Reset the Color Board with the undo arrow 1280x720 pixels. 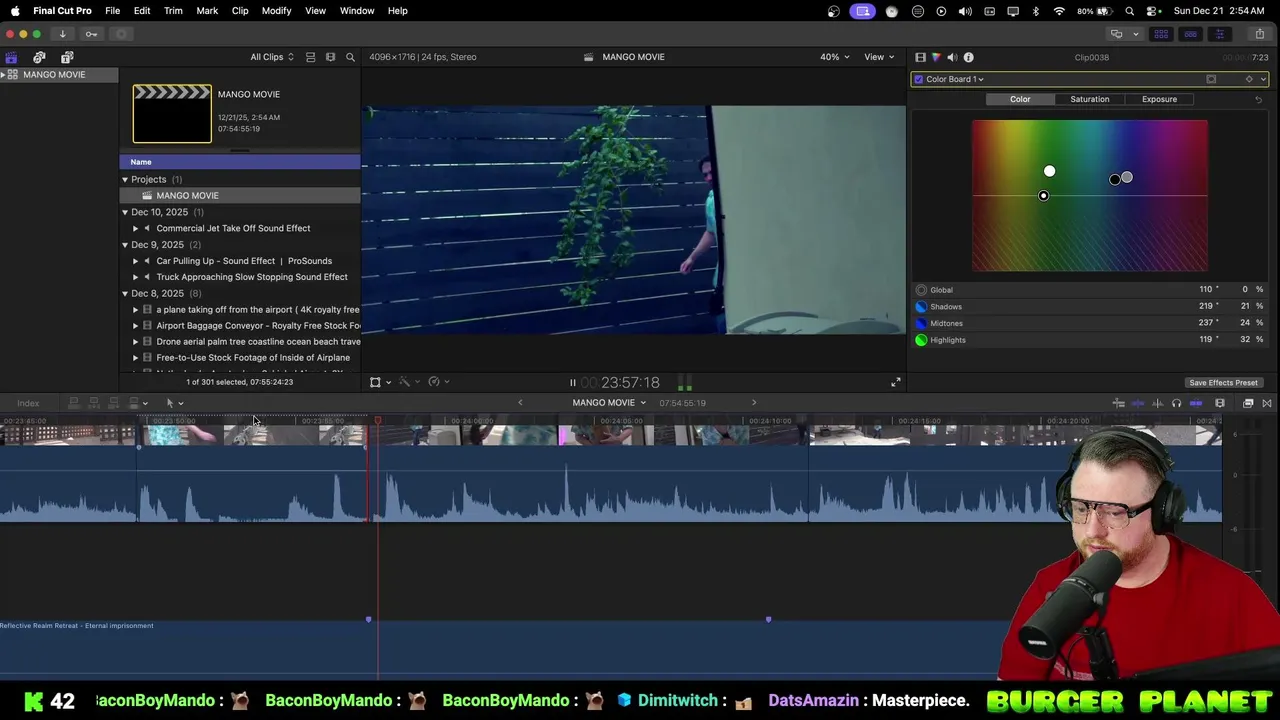tap(1258, 99)
